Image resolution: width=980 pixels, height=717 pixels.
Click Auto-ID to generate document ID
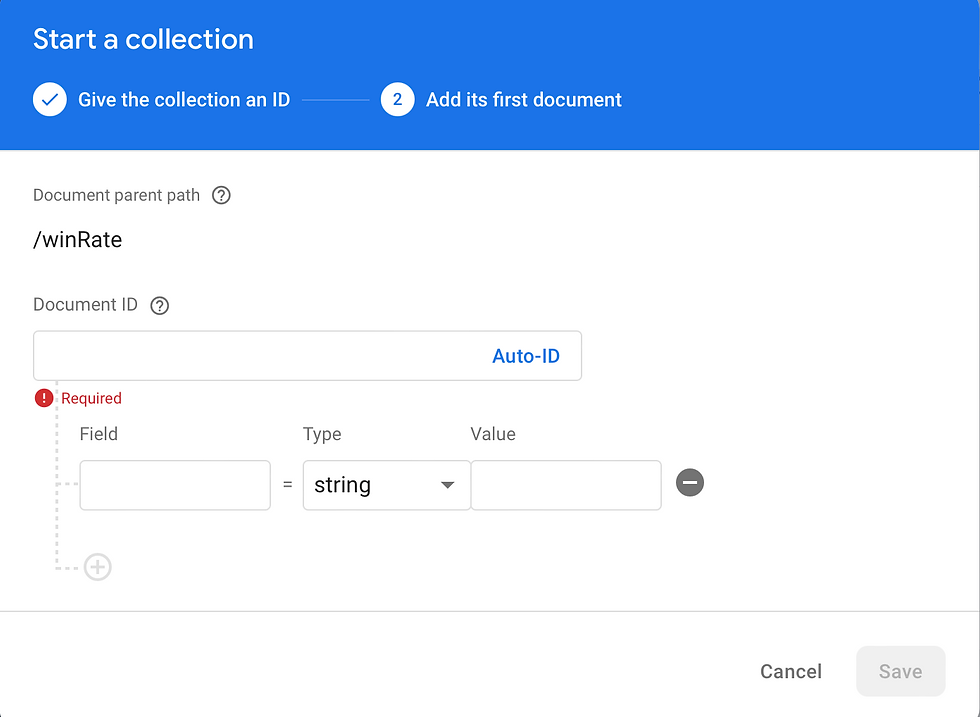526,356
